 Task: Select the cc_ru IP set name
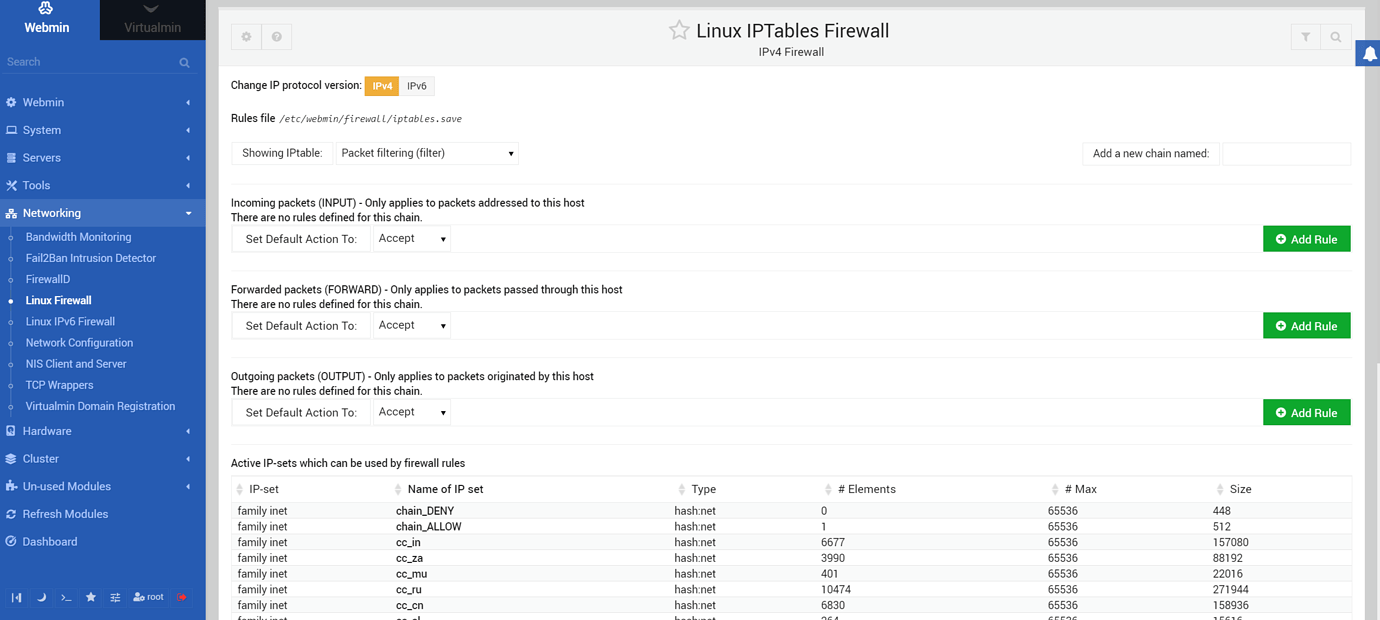coord(409,590)
